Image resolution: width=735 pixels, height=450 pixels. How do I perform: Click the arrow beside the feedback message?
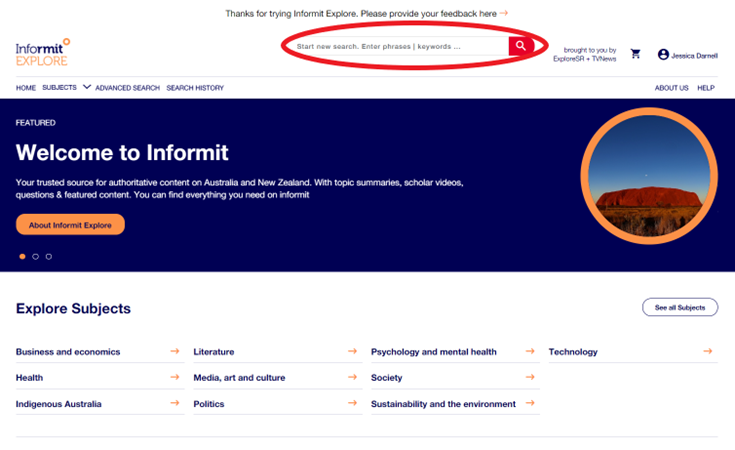tap(504, 13)
